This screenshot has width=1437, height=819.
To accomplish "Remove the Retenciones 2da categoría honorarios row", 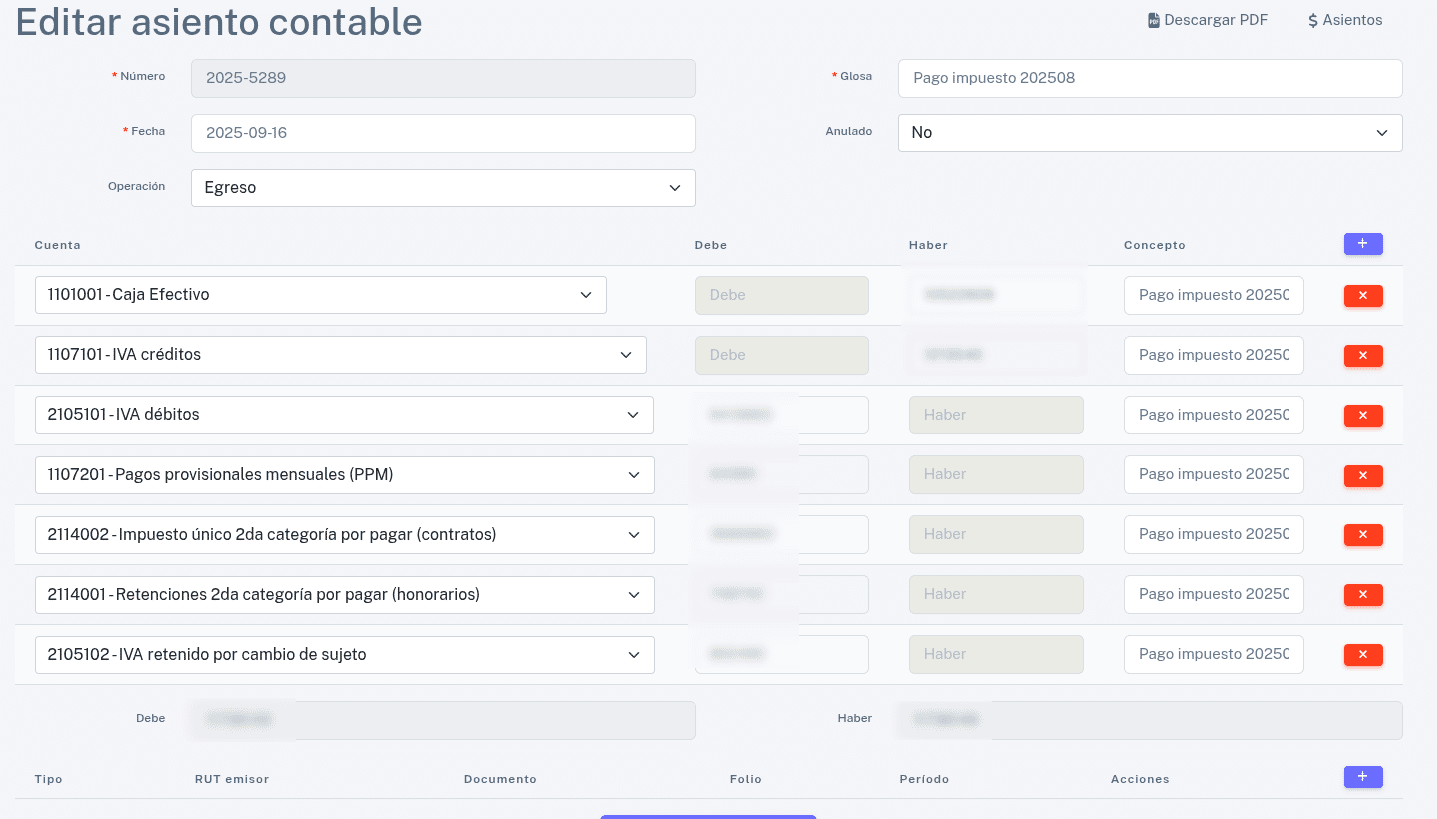I will coord(1362,596).
